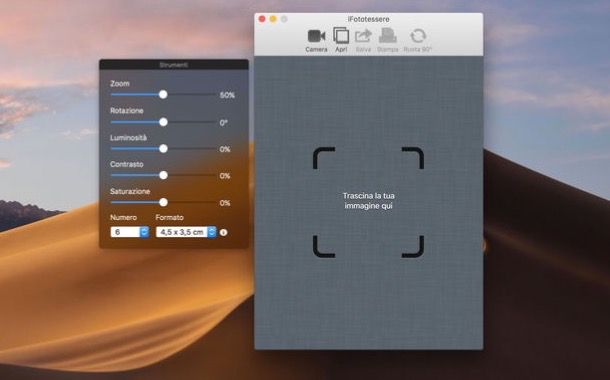This screenshot has height=380, width=610.
Task: Click the Ruota 90° rotate icon
Action: 418,36
